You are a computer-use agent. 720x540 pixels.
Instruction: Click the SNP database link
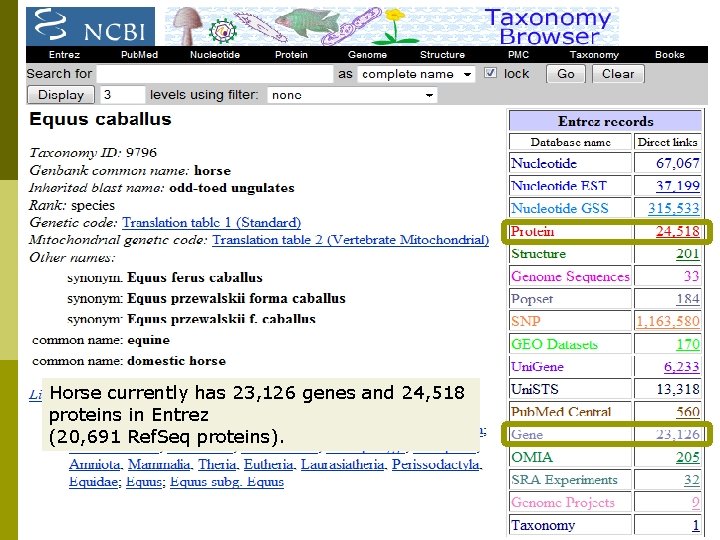526,321
